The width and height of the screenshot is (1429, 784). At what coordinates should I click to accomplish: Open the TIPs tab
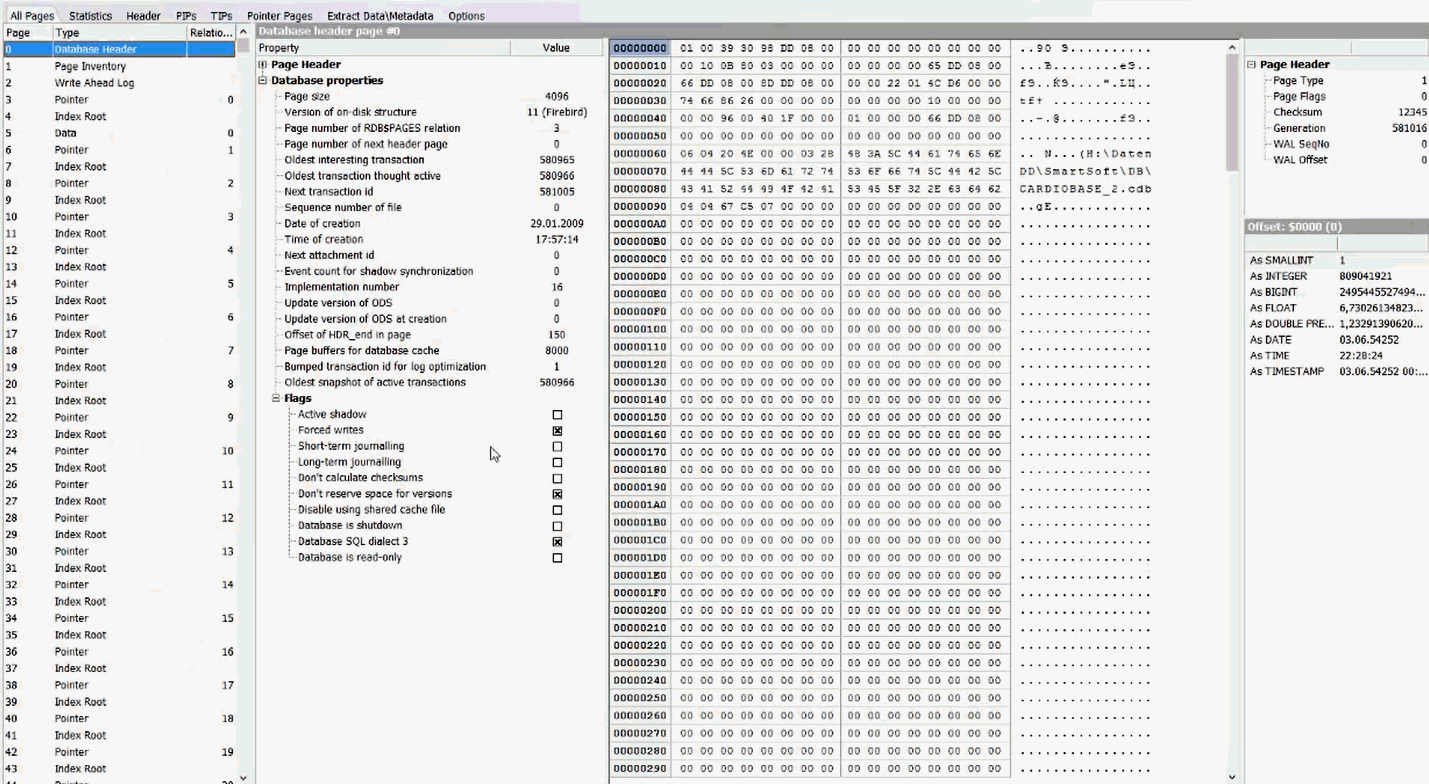point(221,16)
